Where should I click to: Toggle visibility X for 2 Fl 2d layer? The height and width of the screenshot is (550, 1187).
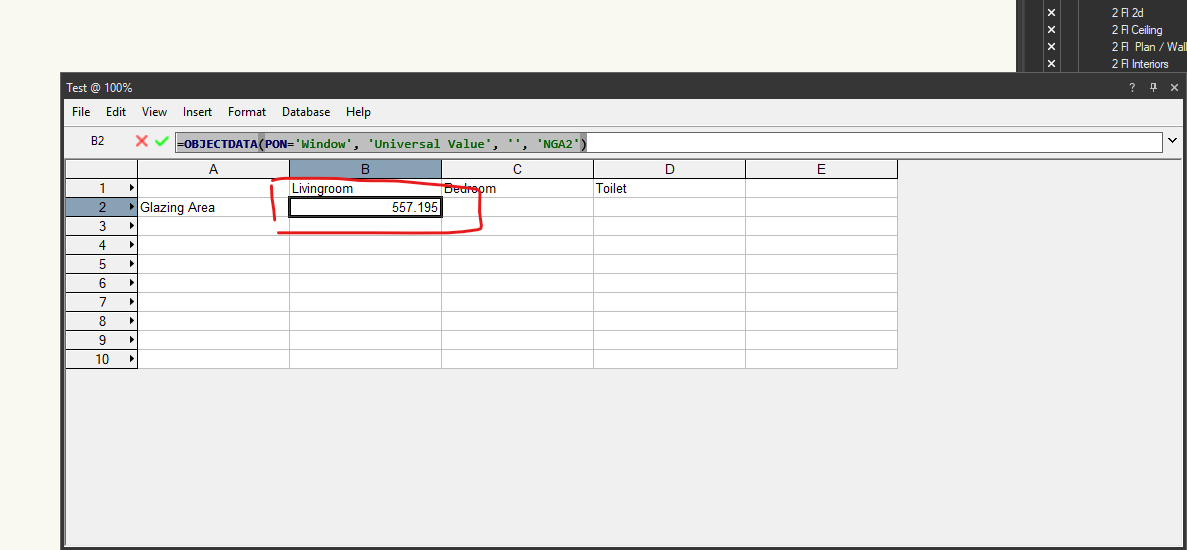tap(1051, 13)
